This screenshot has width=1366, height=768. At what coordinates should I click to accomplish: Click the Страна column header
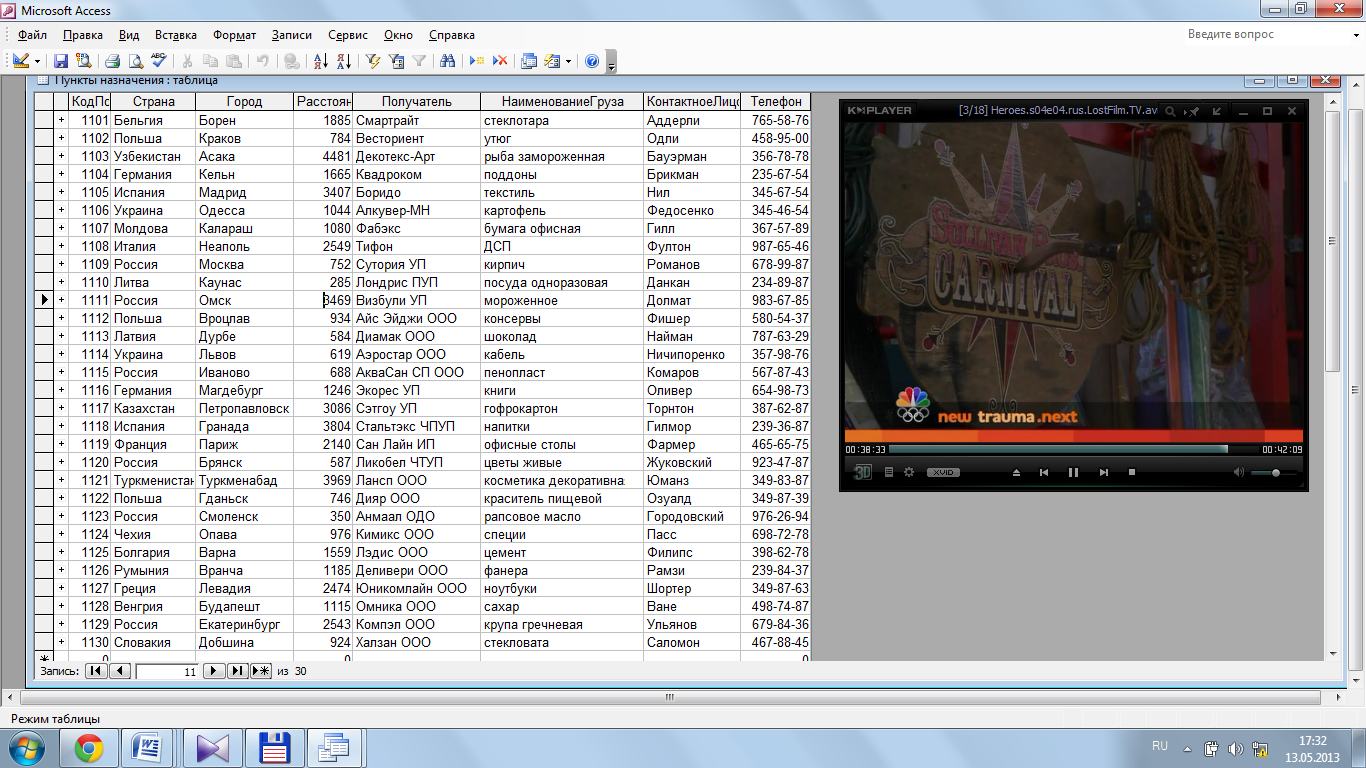coord(153,101)
